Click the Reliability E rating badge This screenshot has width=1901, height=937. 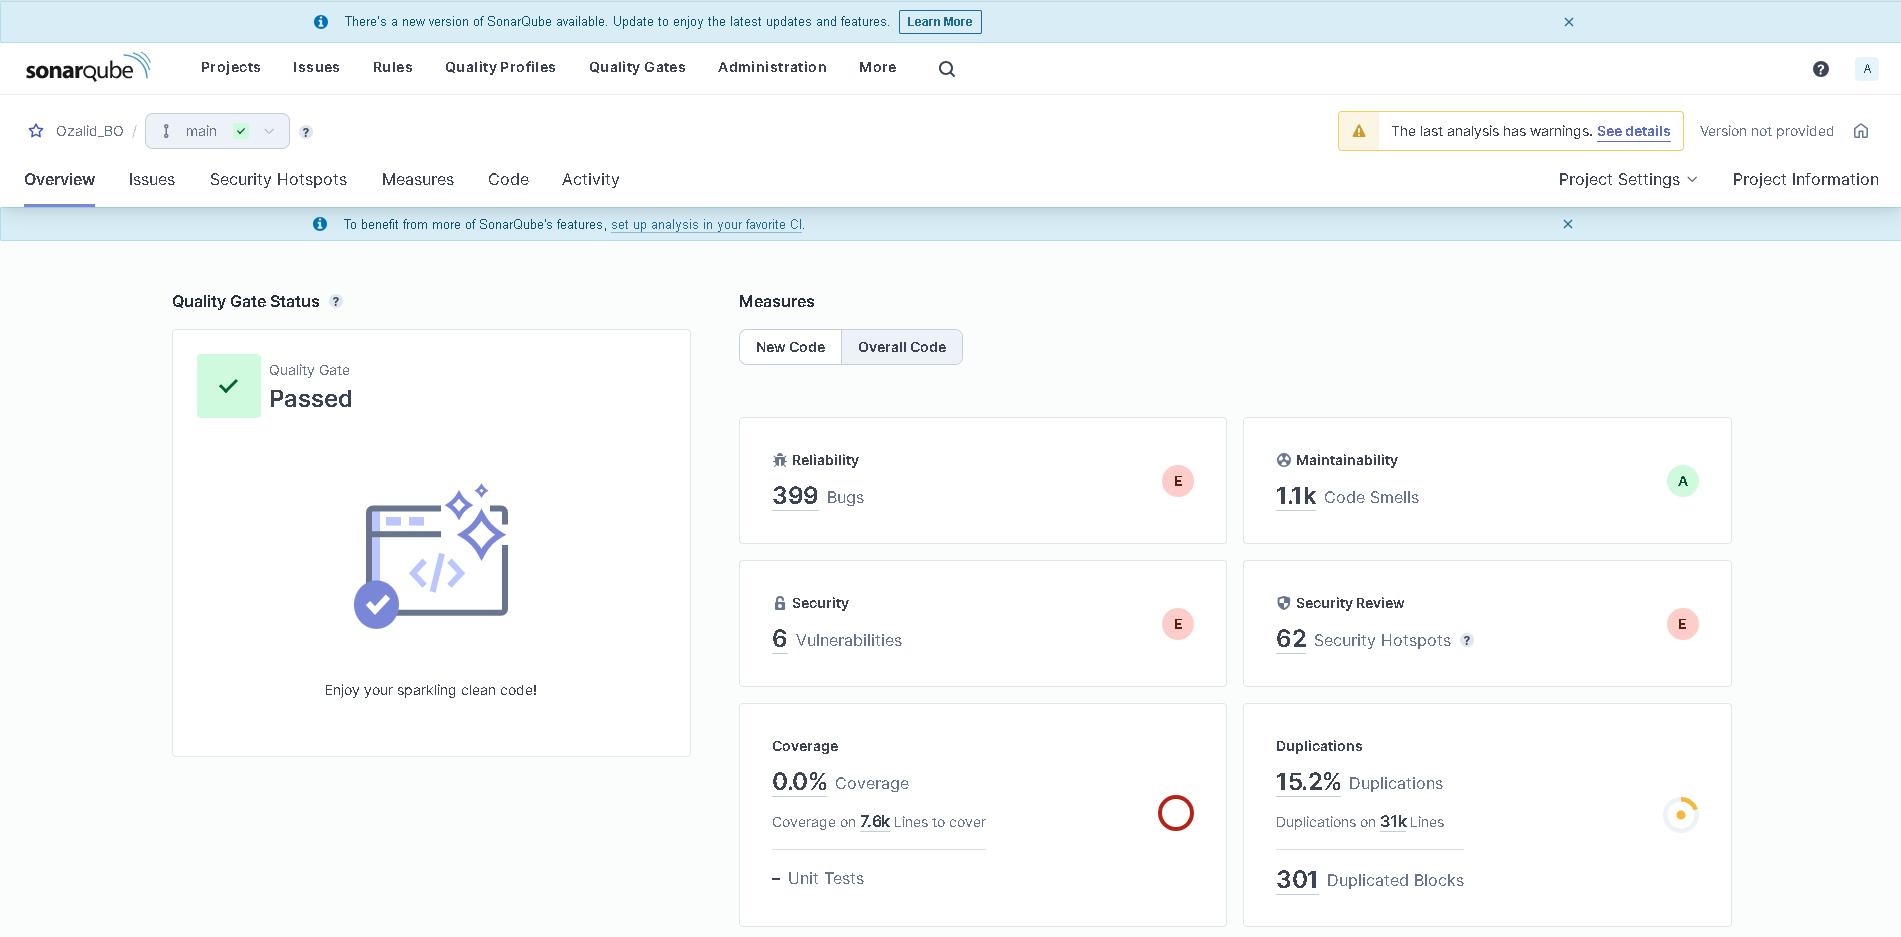tap(1177, 481)
